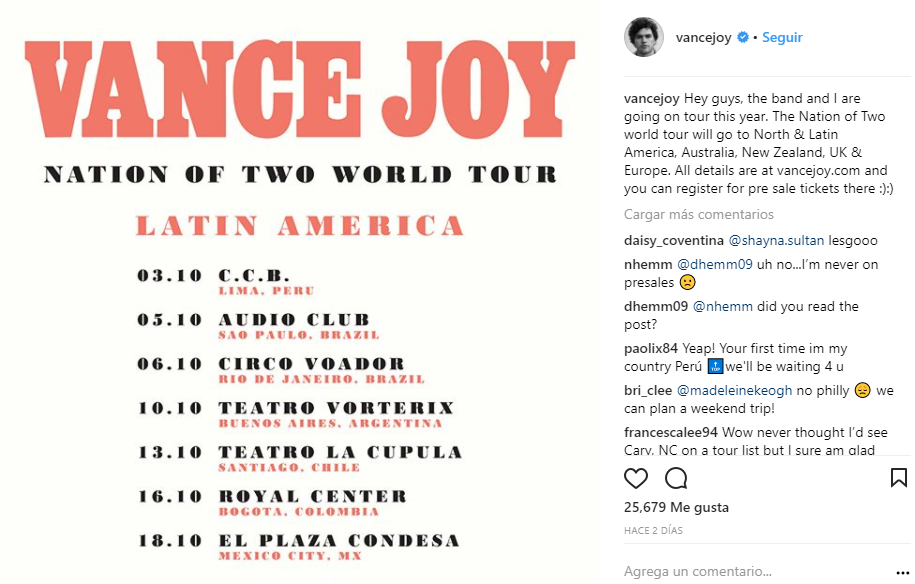Open daisy_coventina's profile
This screenshot has height=584, width=915.
pyautogui.click(x=673, y=240)
